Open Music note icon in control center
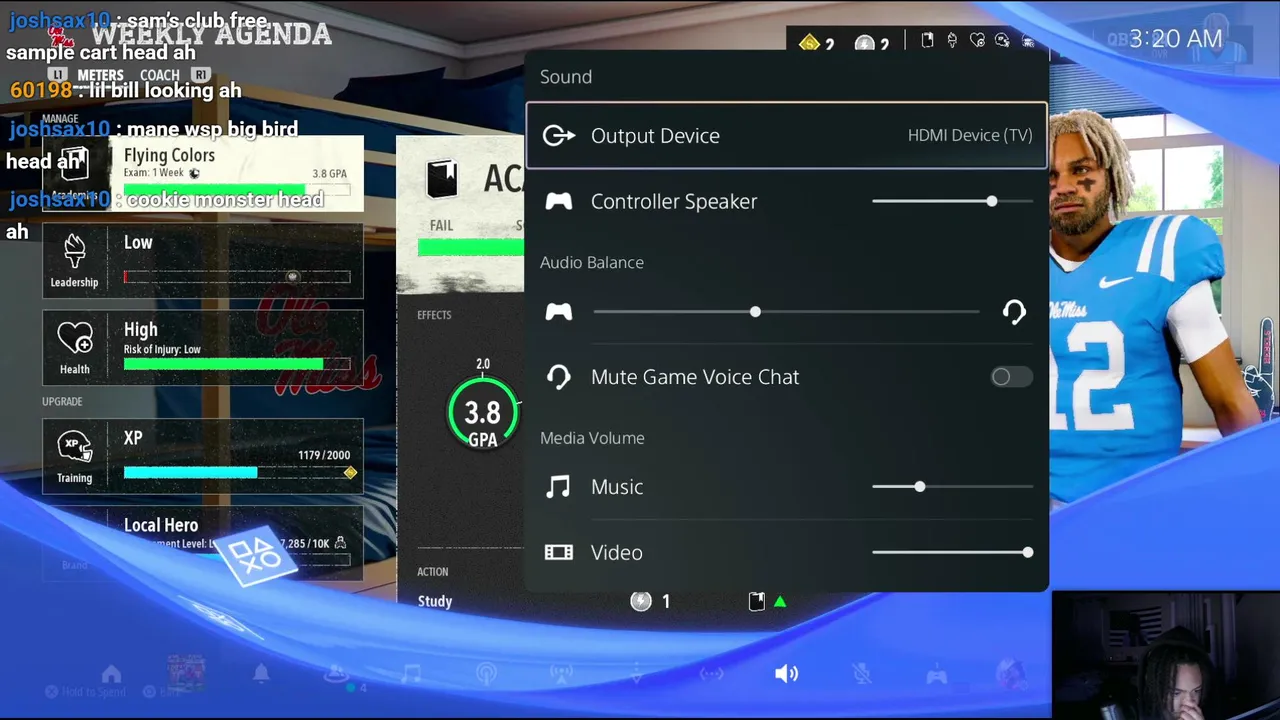 [x=411, y=674]
